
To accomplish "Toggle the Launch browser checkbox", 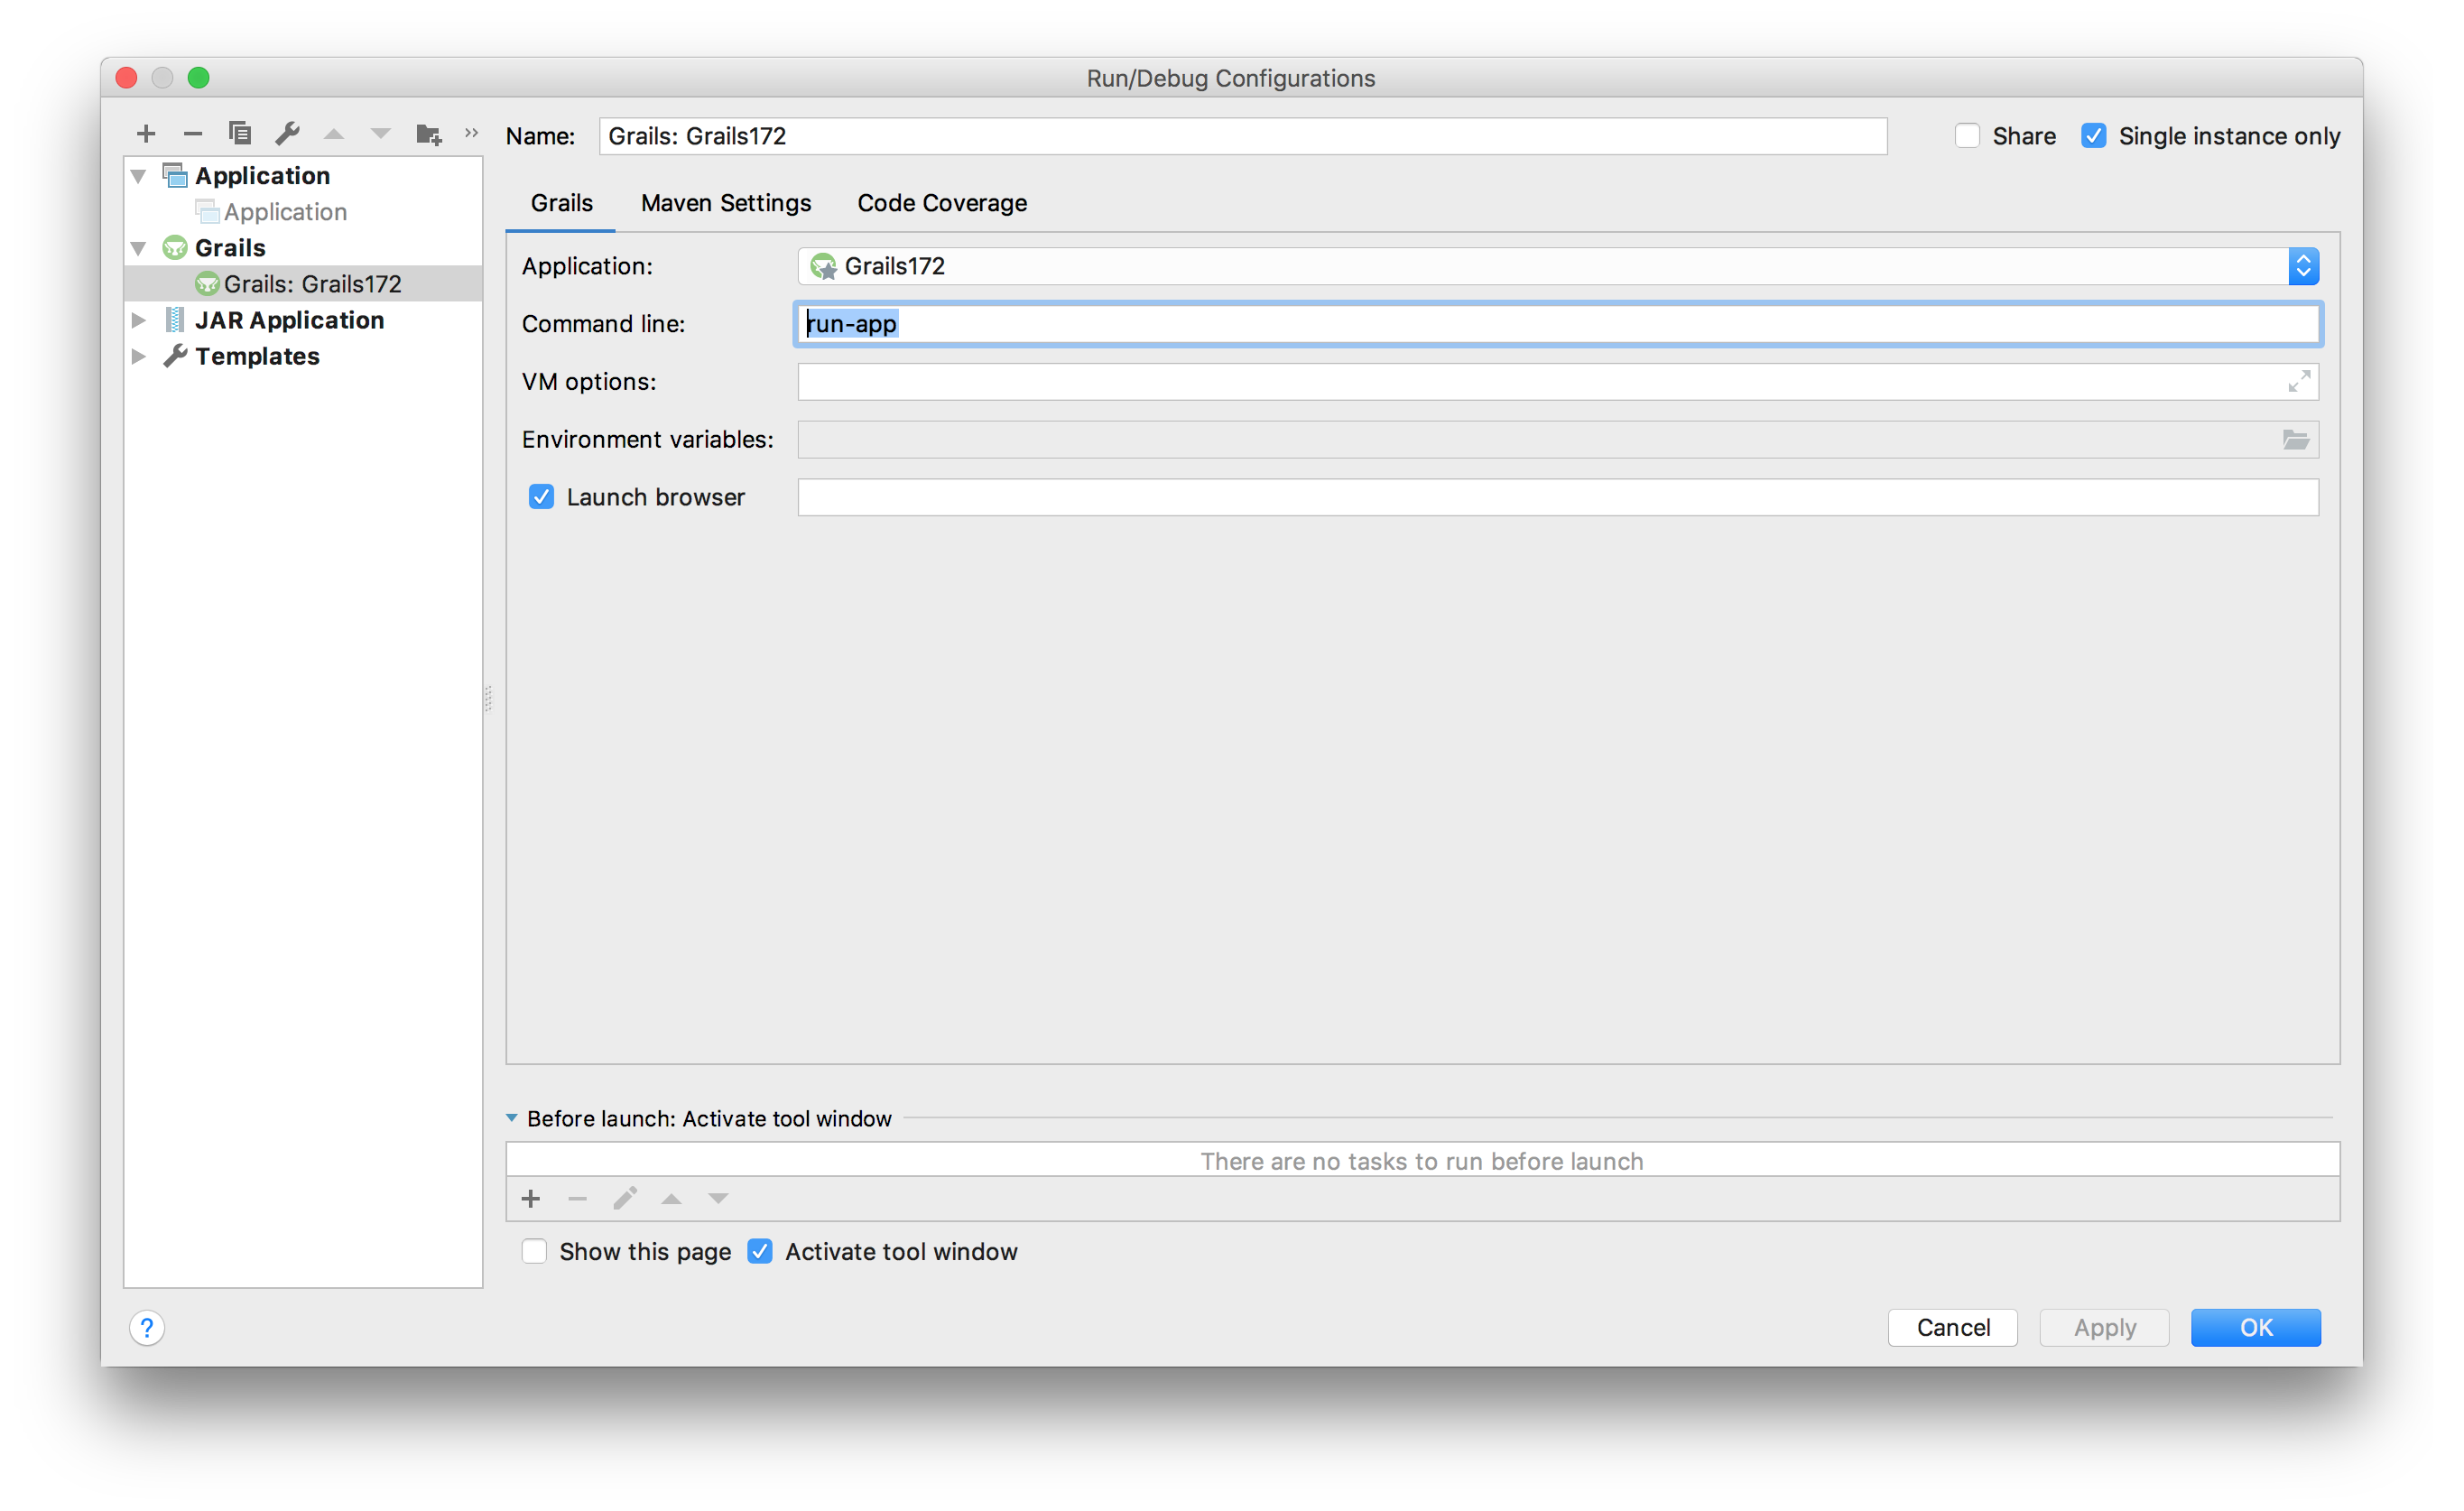I will 541,497.
